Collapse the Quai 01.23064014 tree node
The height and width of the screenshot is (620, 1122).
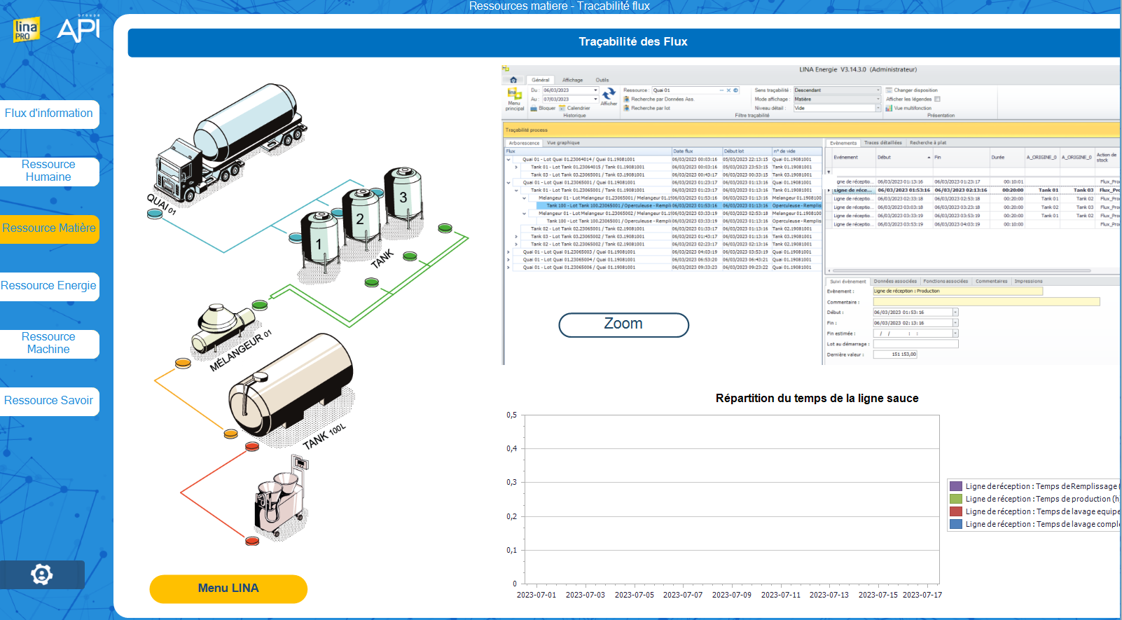[x=509, y=160]
